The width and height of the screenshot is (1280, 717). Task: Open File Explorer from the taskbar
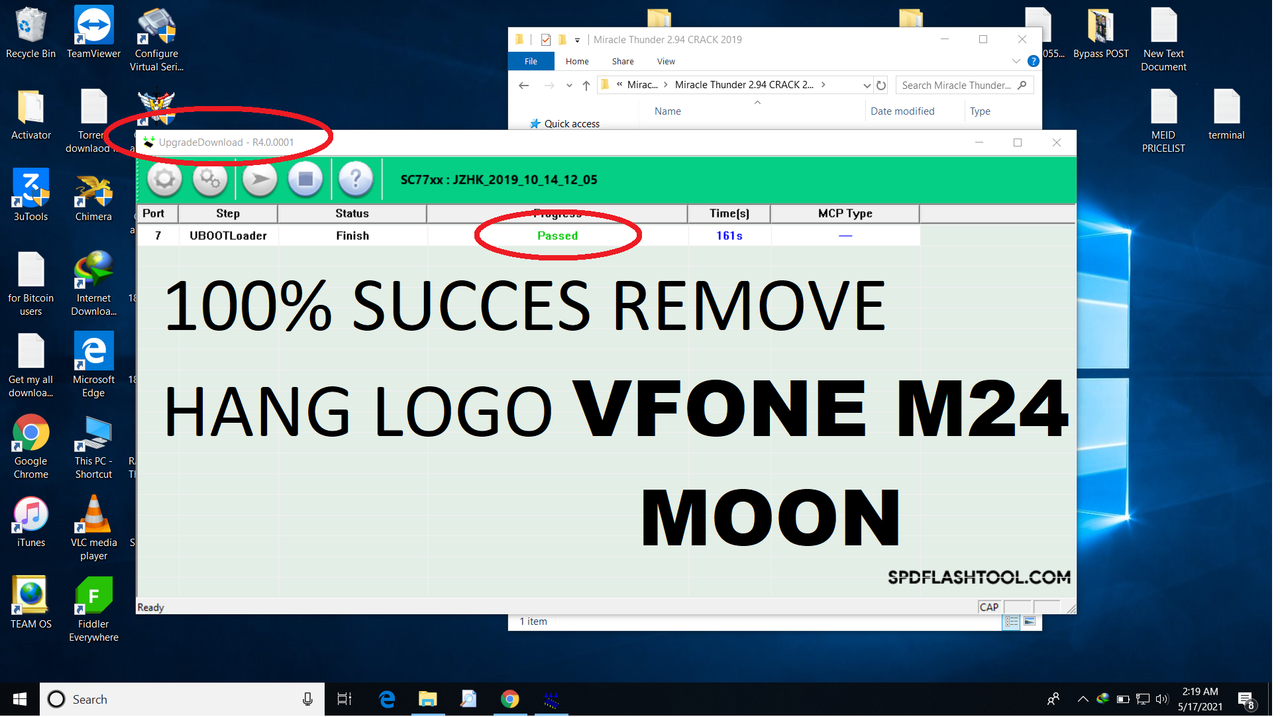click(427, 699)
